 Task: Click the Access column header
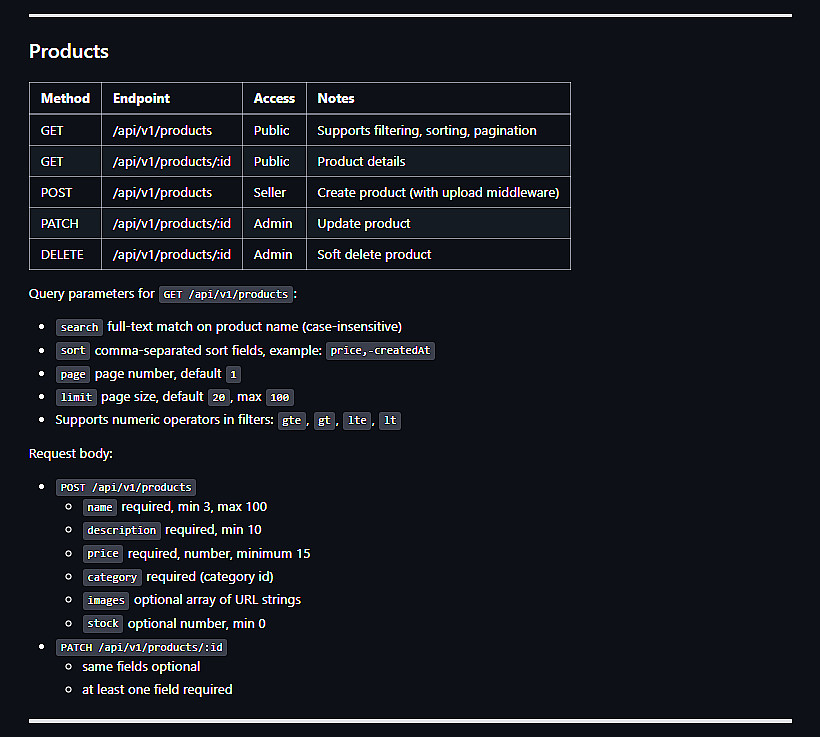pyautogui.click(x=274, y=99)
